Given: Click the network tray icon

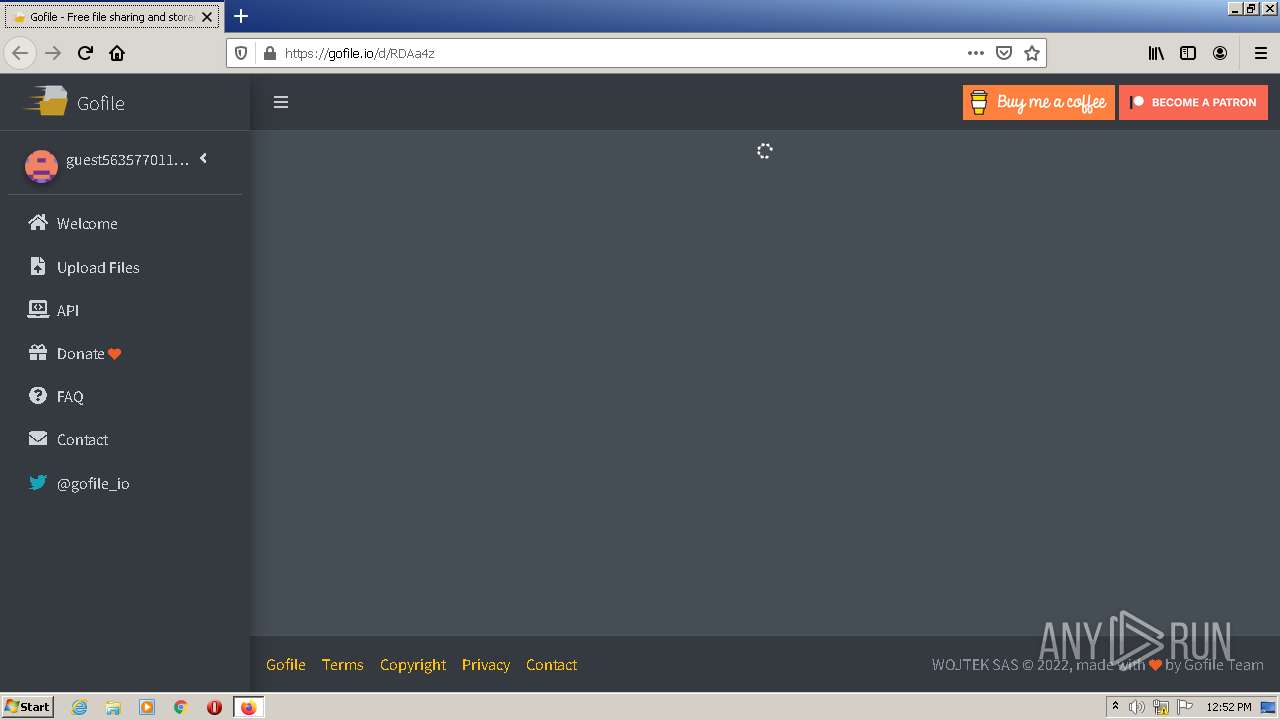Looking at the screenshot, I should click(x=1161, y=707).
